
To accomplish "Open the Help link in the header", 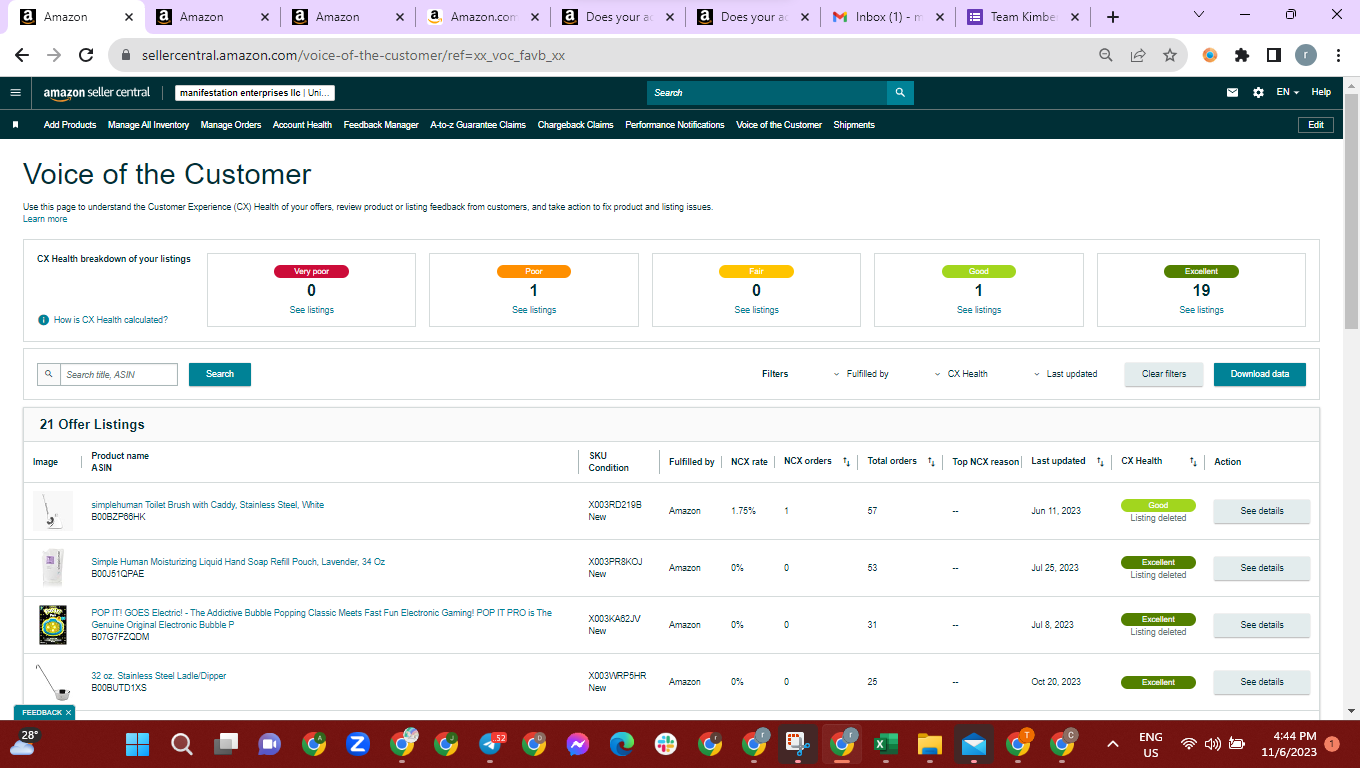I will [x=1321, y=92].
